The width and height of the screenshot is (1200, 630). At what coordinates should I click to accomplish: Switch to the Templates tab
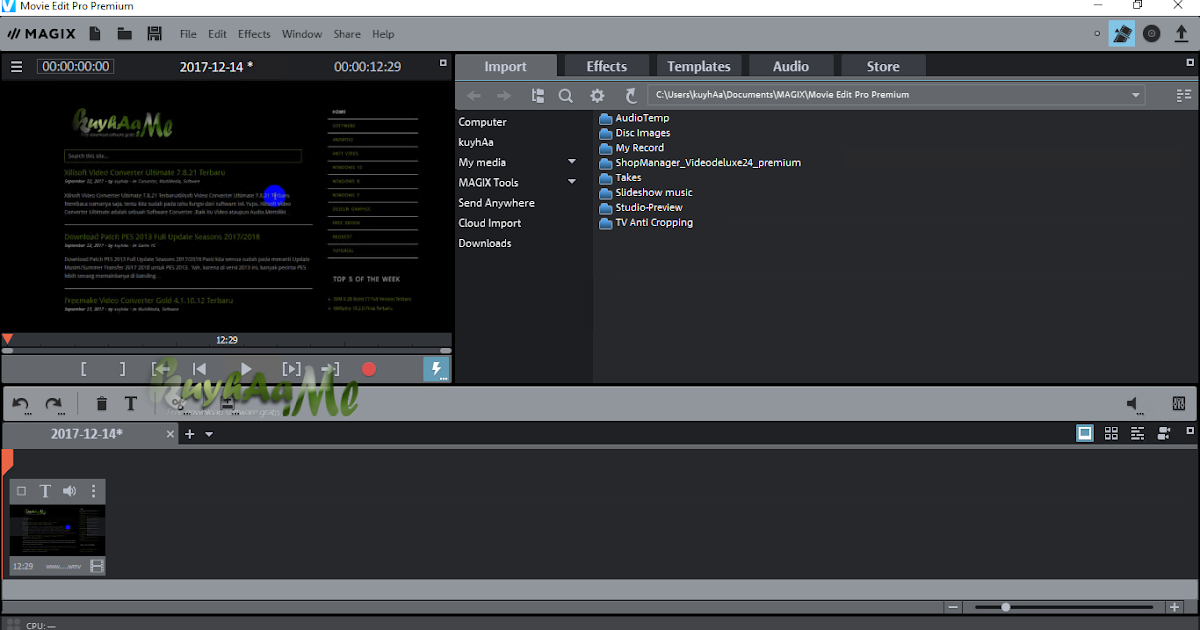[x=699, y=66]
